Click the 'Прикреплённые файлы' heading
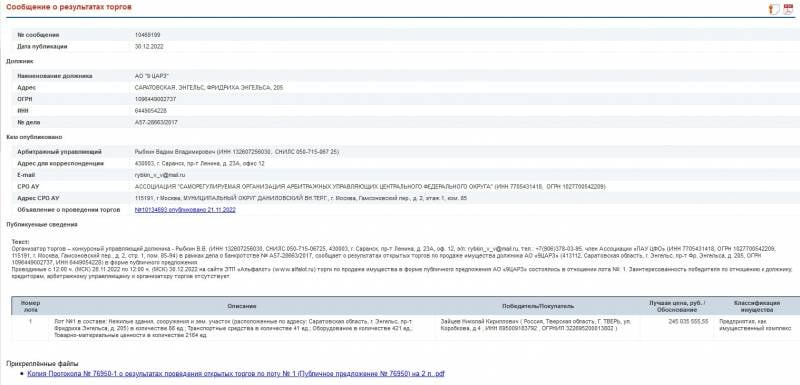Screen dimensions: 800x385 (x=42, y=364)
